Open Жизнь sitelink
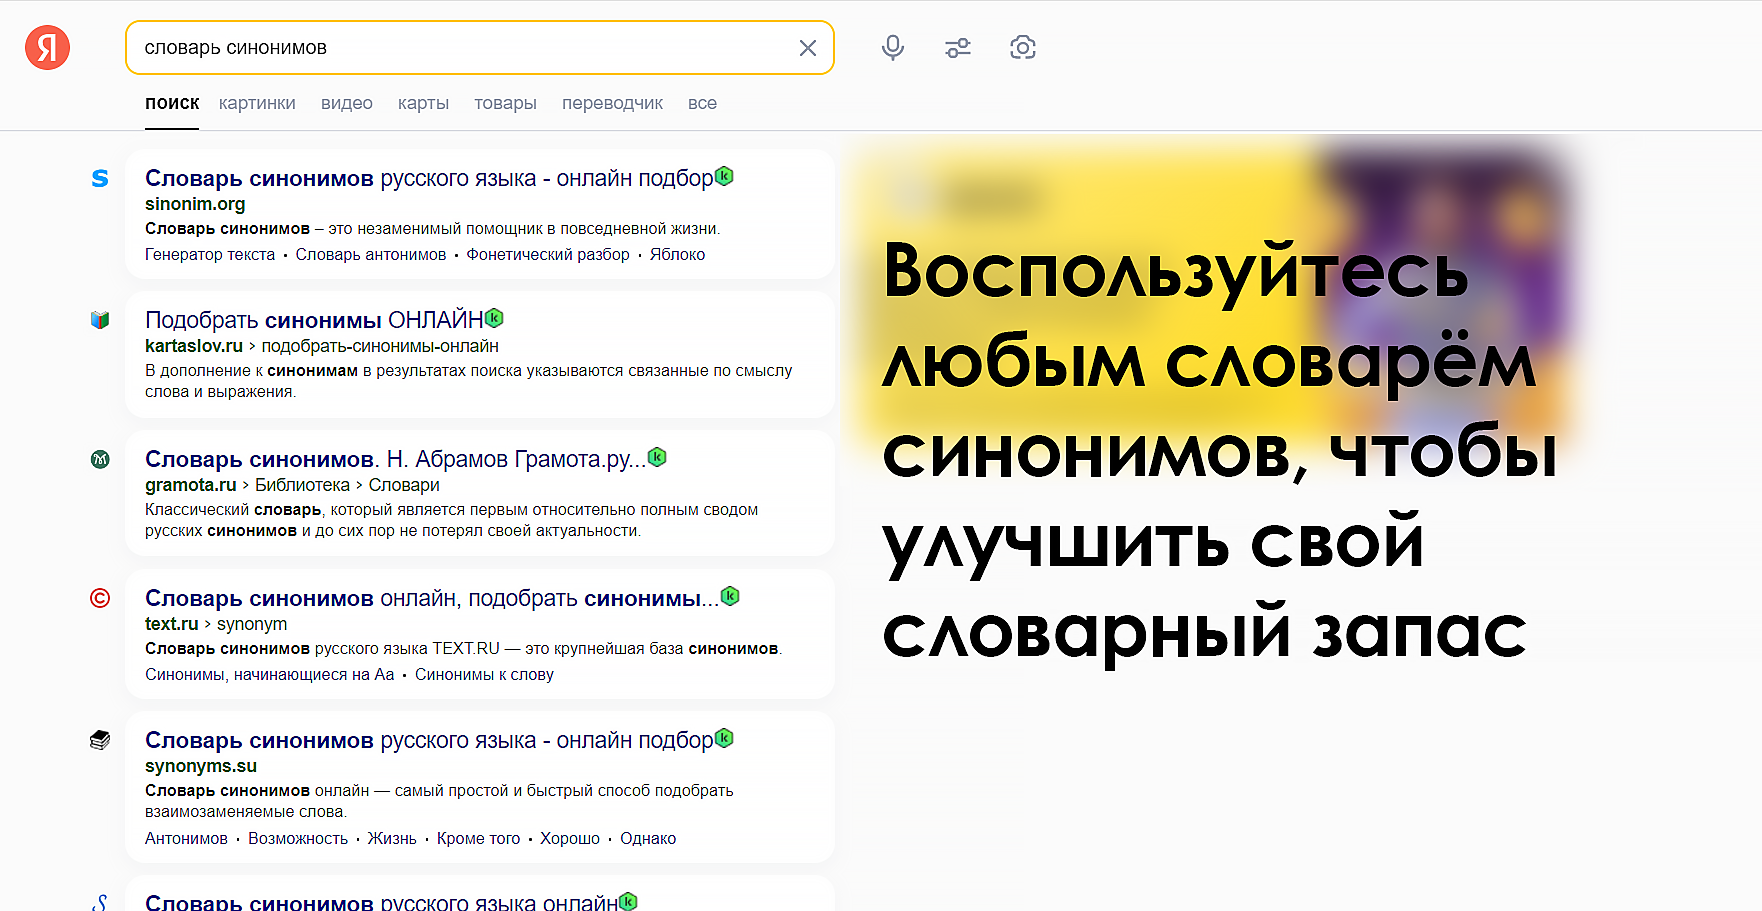The width and height of the screenshot is (1762, 911). pos(392,839)
